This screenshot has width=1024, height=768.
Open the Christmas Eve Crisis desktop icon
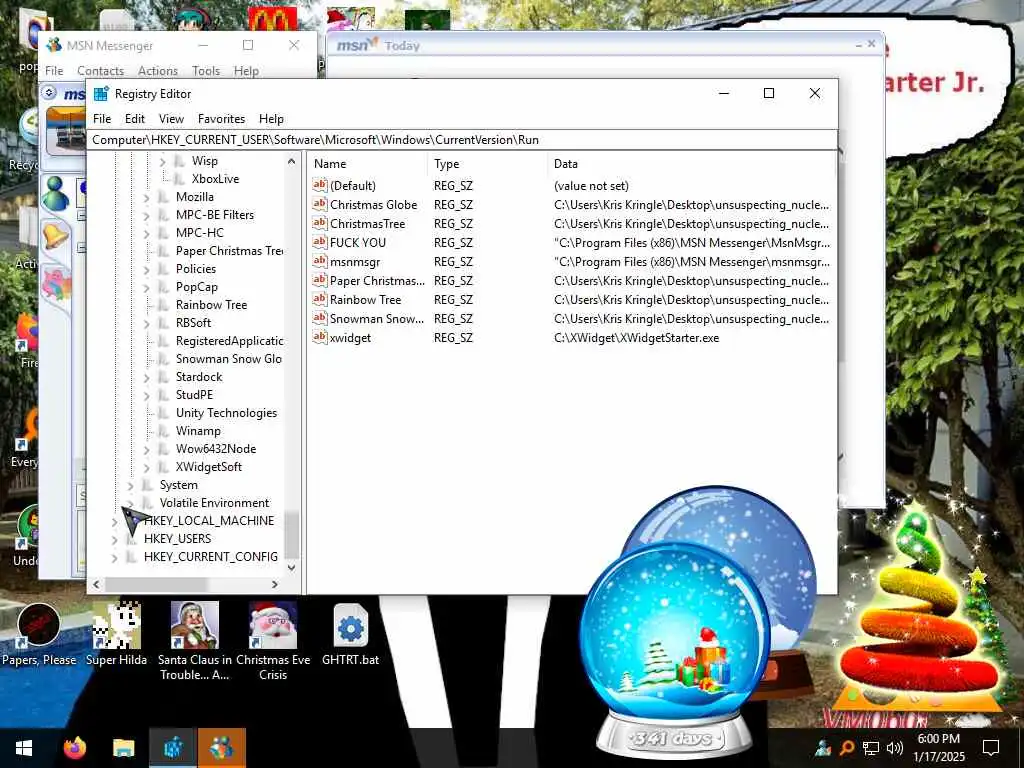click(x=273, y=641)
